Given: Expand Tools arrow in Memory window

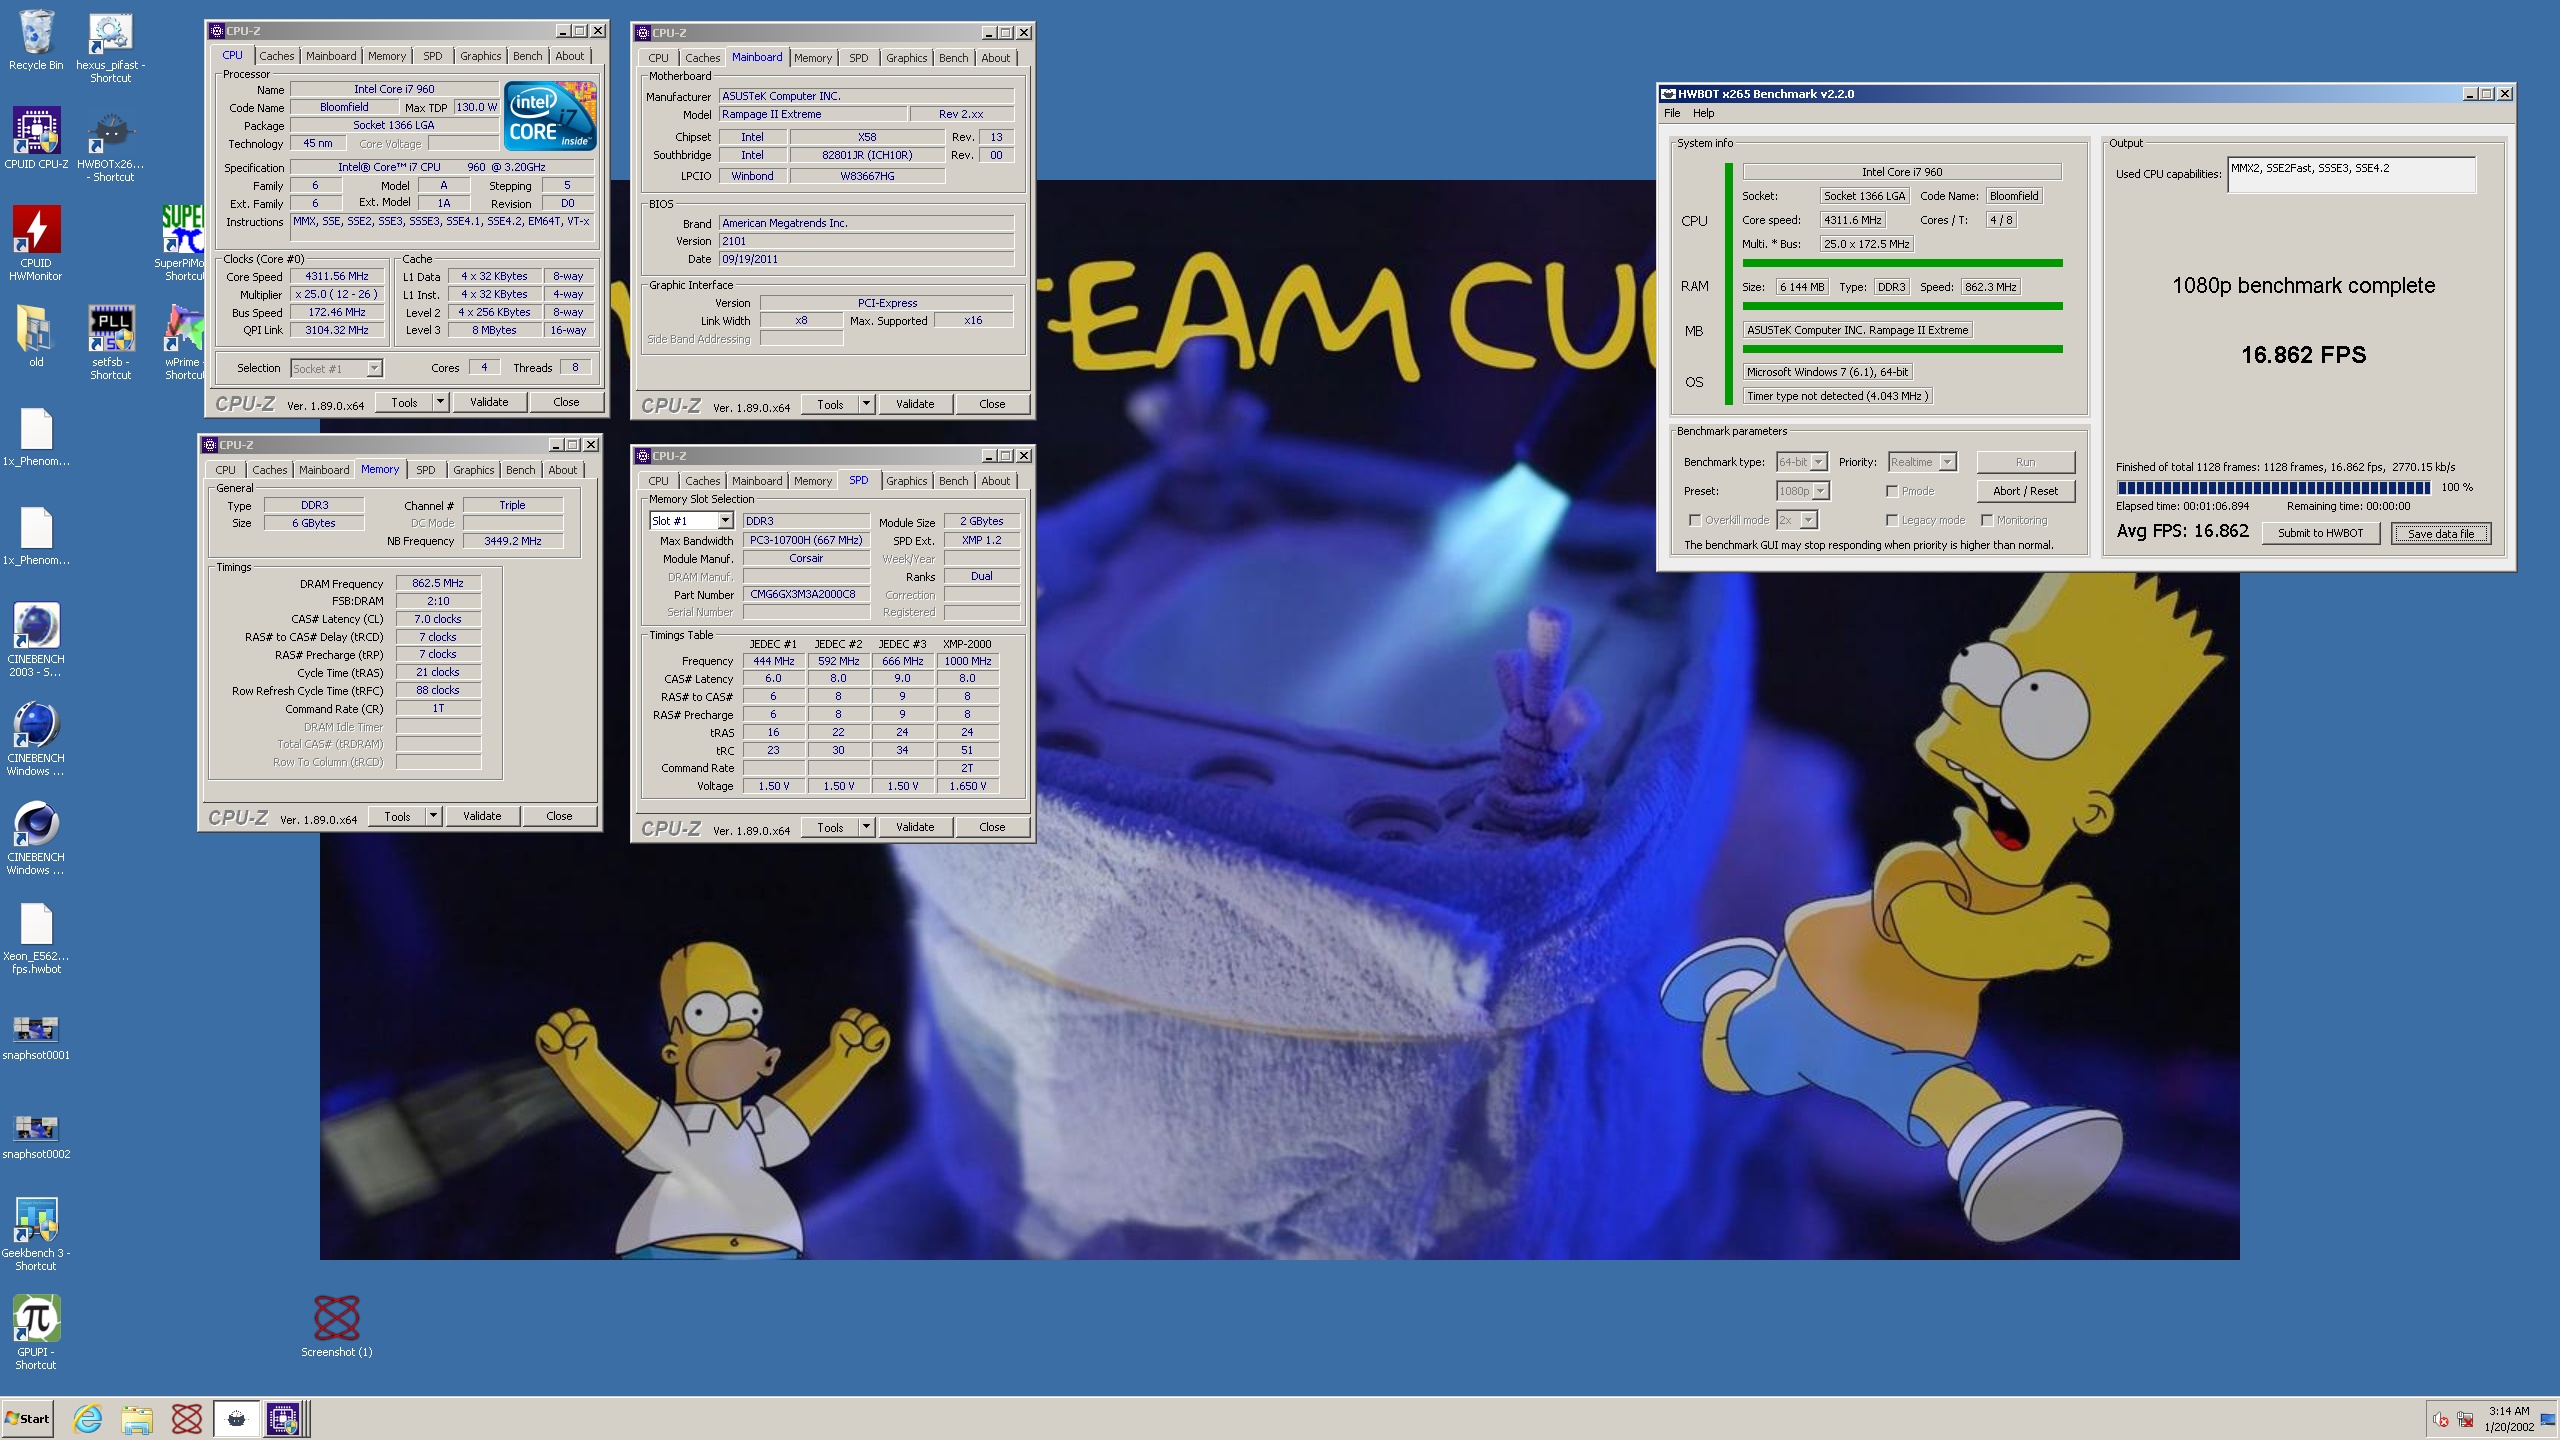Looking at the screenshot, I should click(433, 816).
